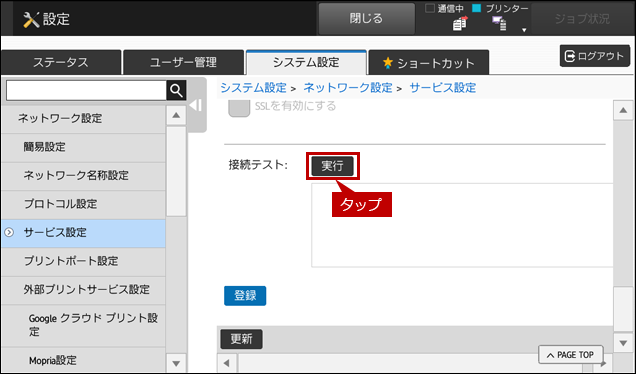The image size is (636, 374).
Task: Follow the システム設定 breadcrumb link
Action: click(254, 88)
